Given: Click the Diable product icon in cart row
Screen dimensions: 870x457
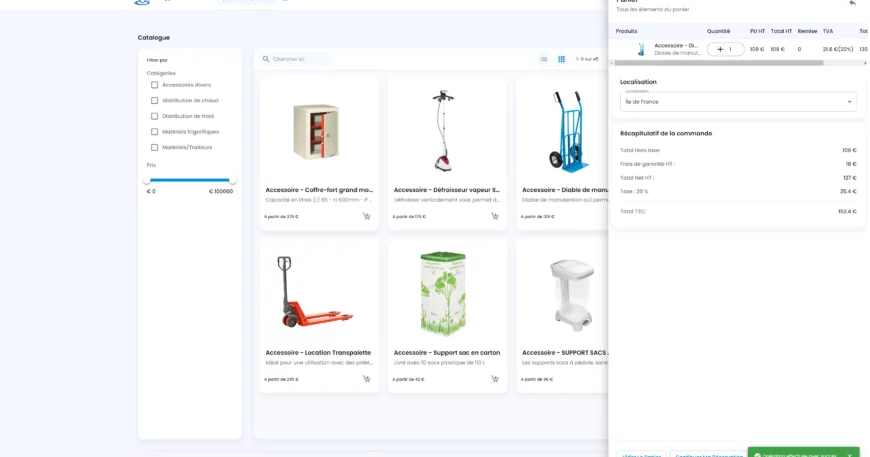Looking at the screenshot, I should click(x=641, y=49).
